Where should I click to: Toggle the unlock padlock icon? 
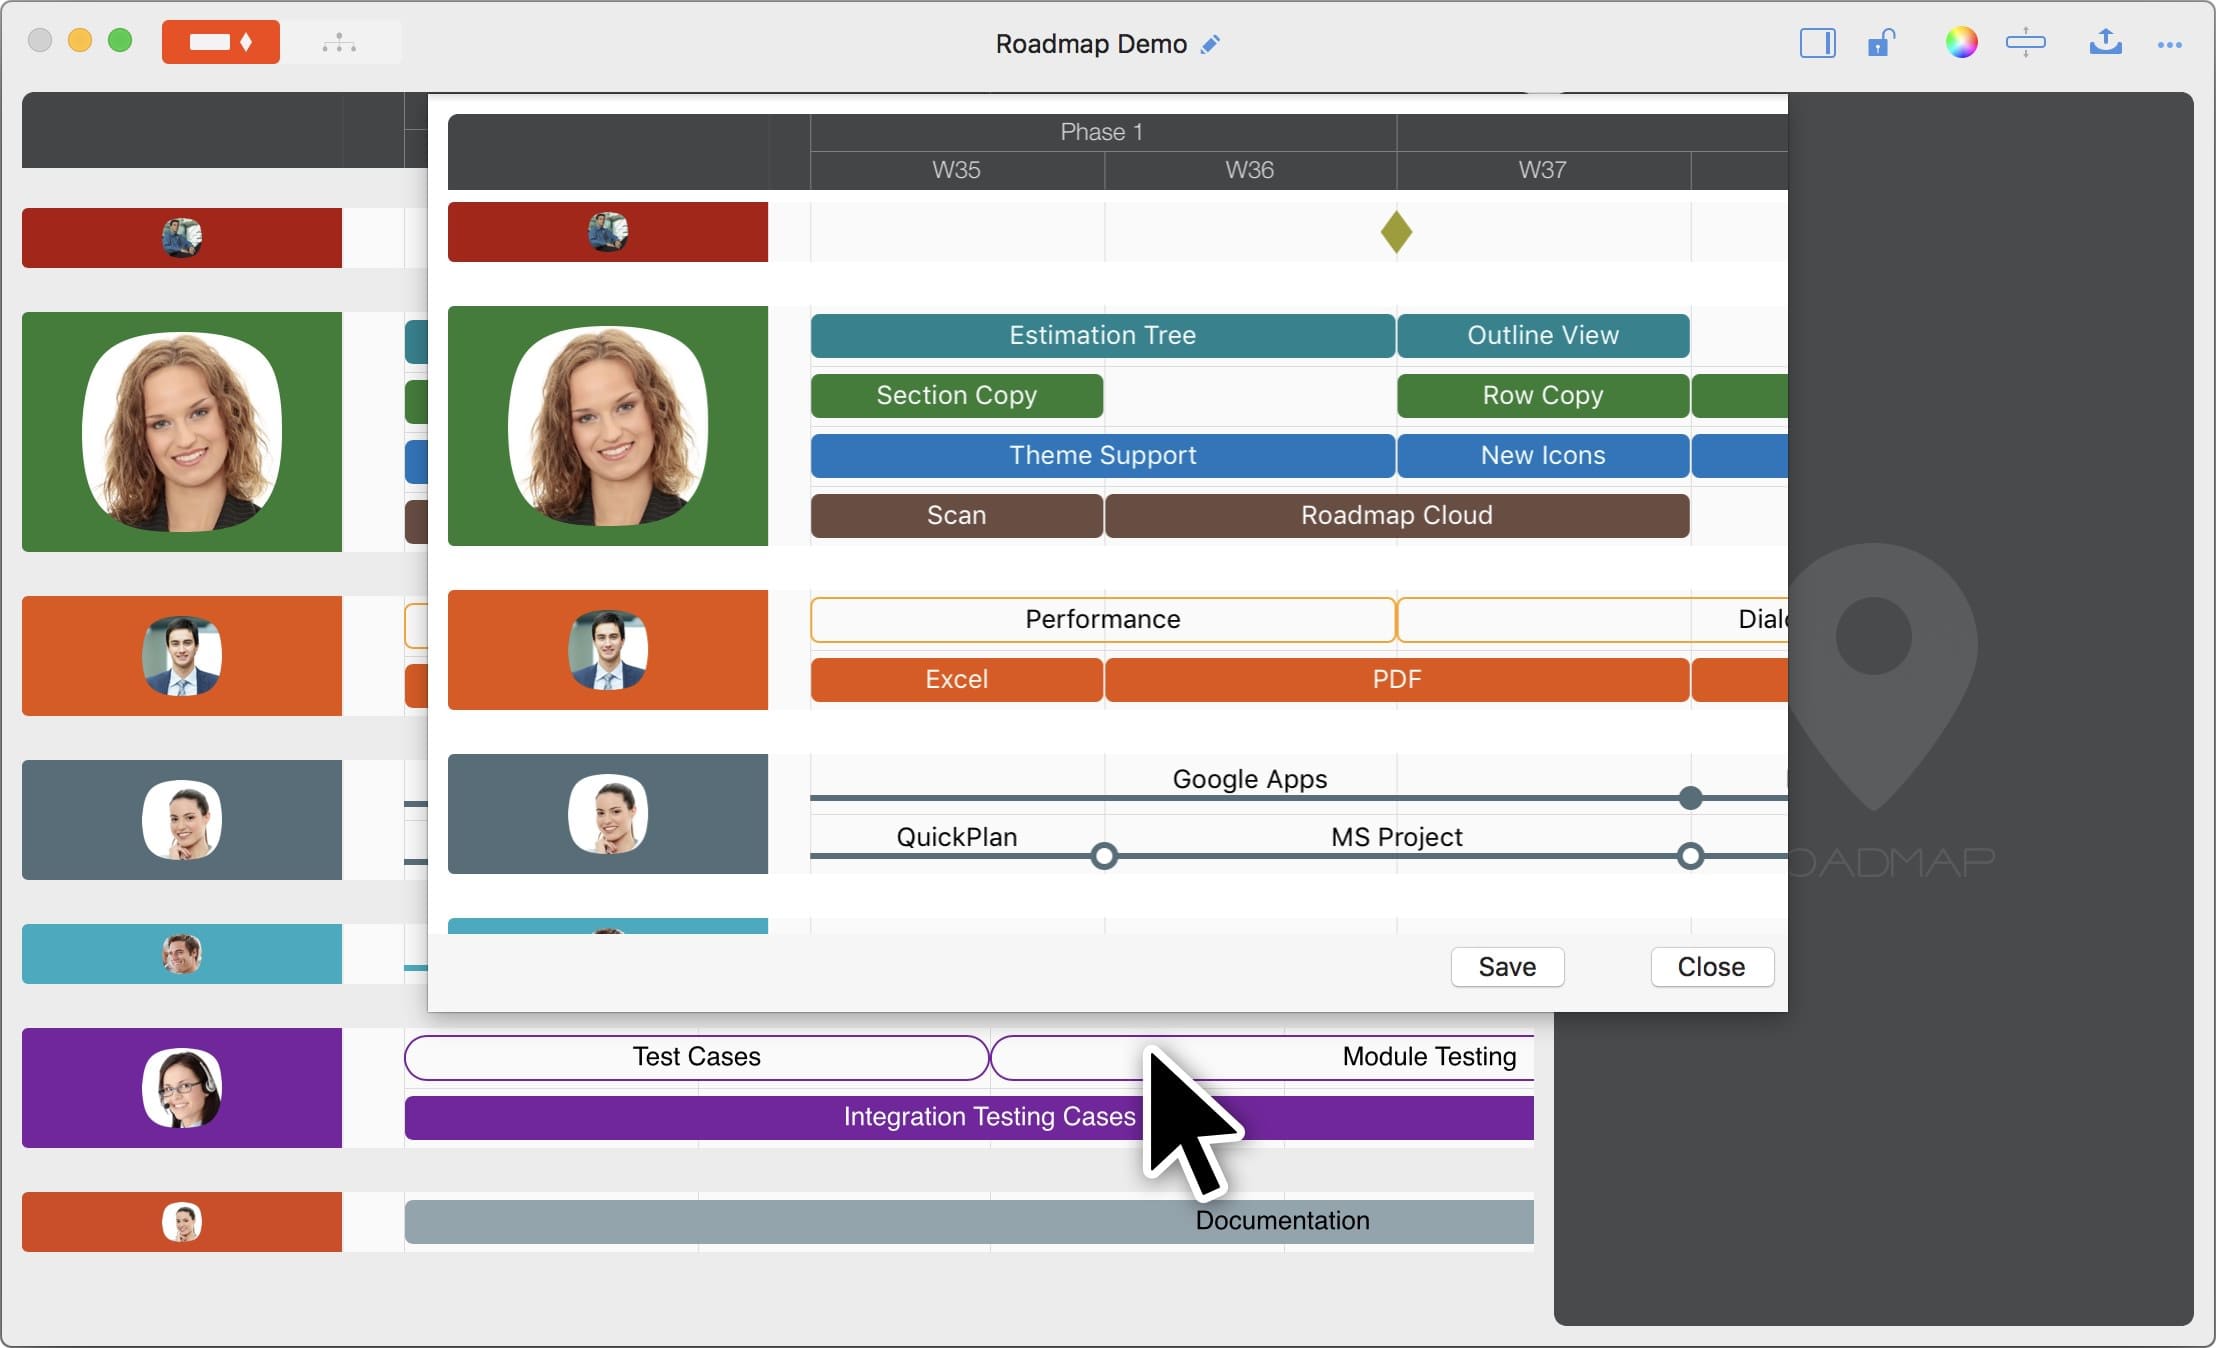1881,43
